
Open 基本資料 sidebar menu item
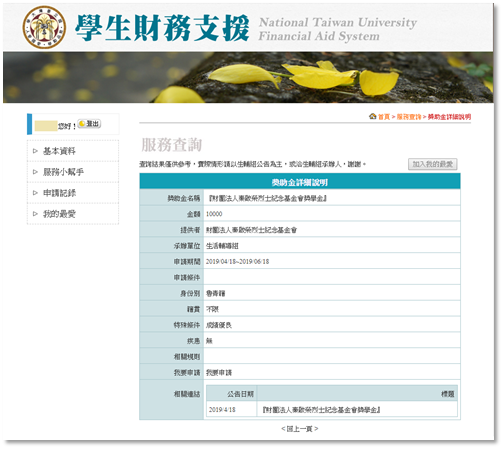click(x=59, y=151)
